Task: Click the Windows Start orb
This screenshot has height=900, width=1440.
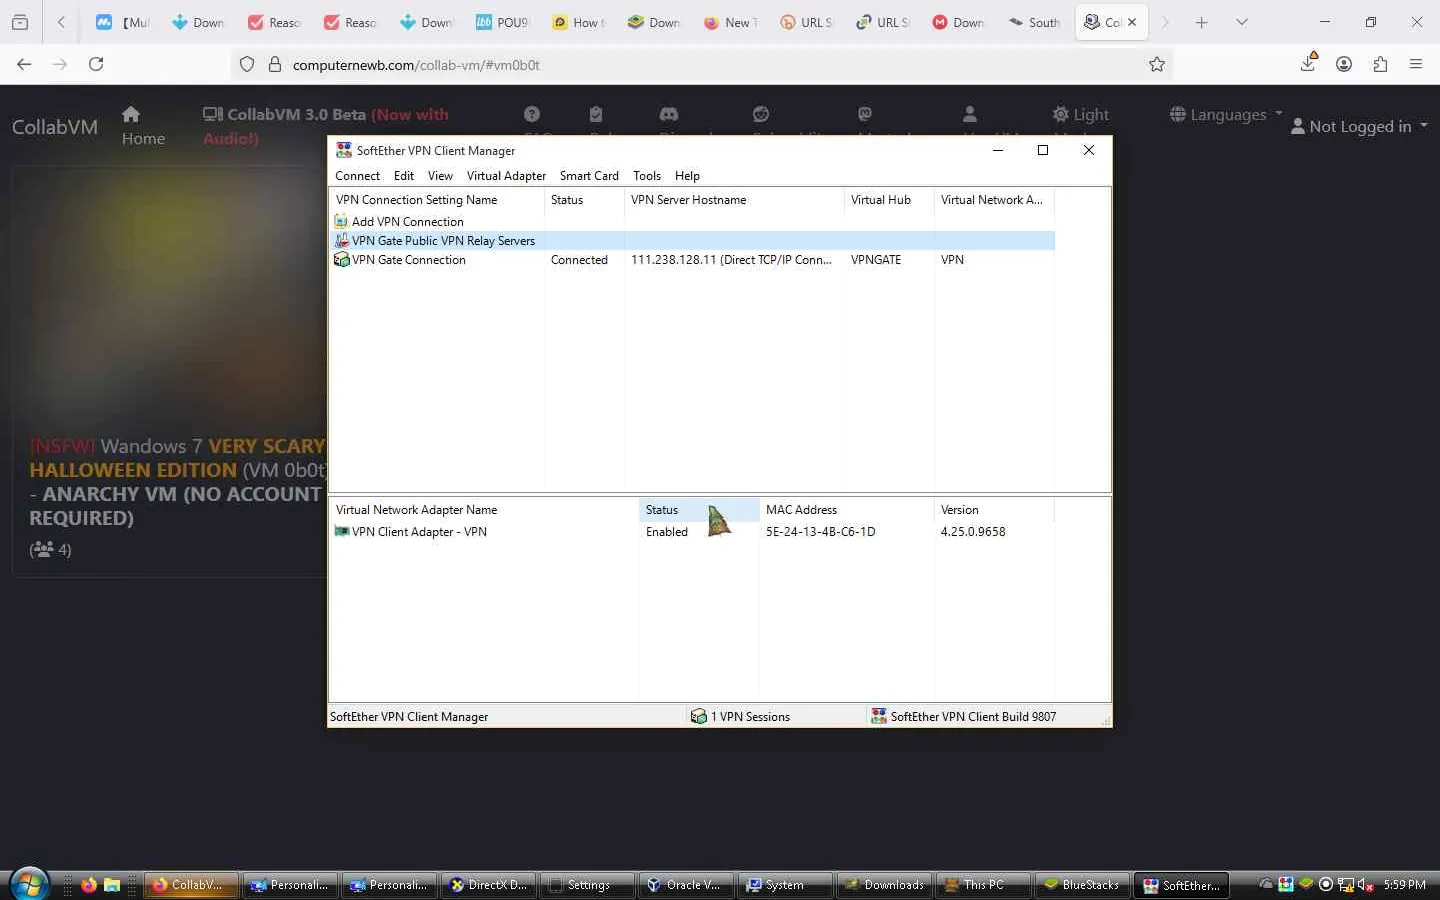Action: [30, 884]
